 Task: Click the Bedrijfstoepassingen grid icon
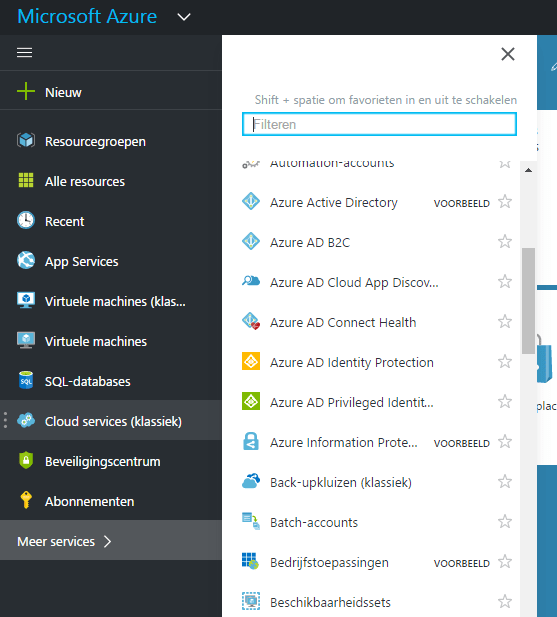click(250, 561)
